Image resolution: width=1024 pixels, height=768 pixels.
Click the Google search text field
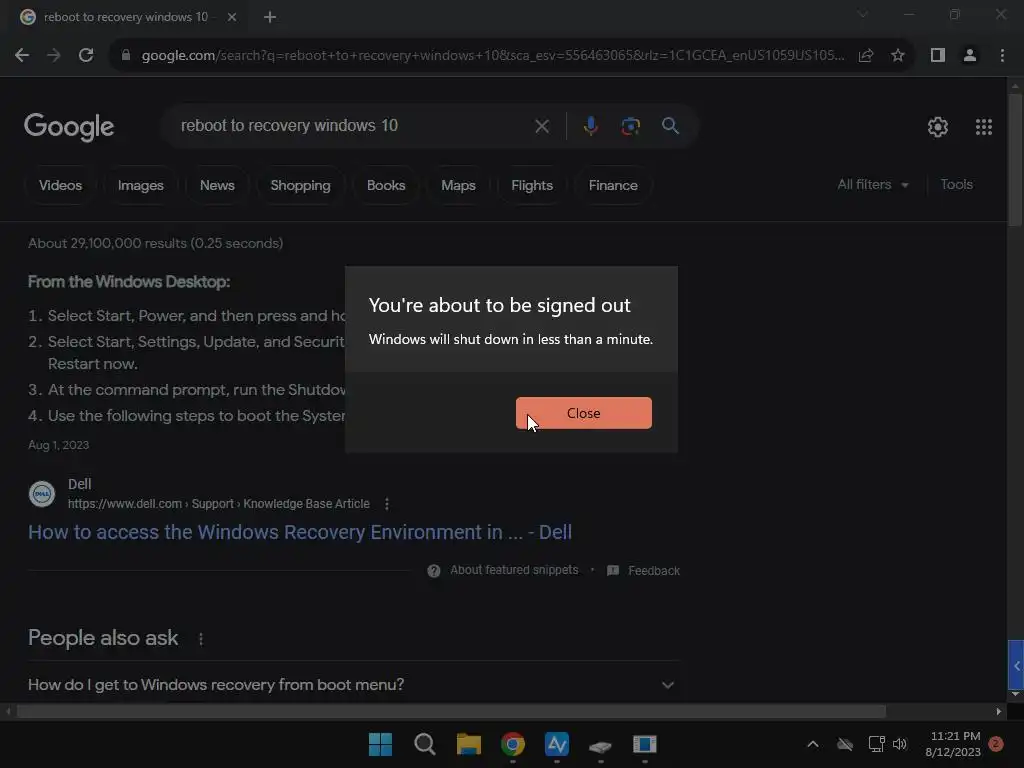[353, 125]
